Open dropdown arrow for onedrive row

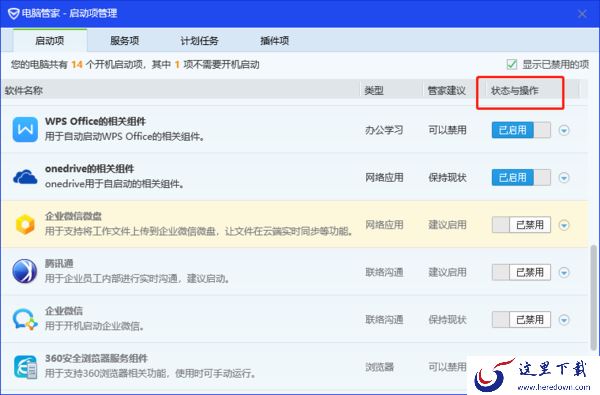click(564, 178)
